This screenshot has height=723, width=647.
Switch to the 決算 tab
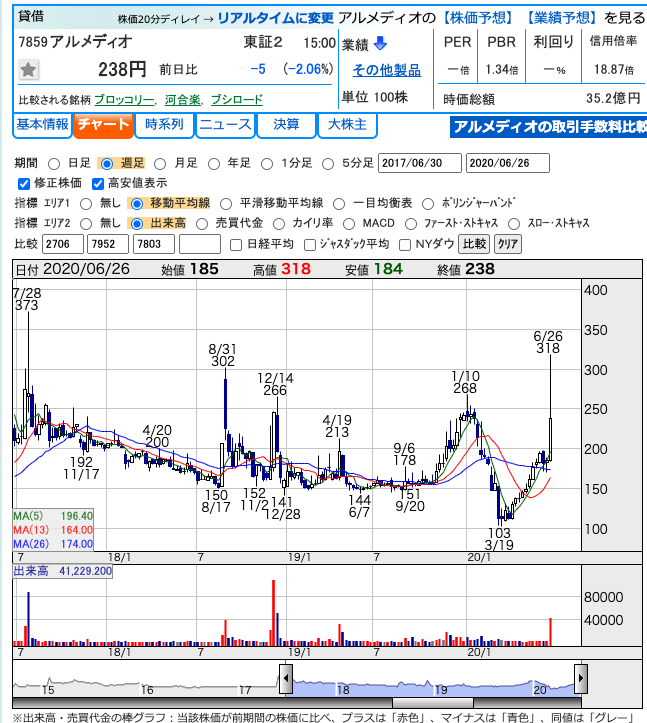tap(286, 125)
